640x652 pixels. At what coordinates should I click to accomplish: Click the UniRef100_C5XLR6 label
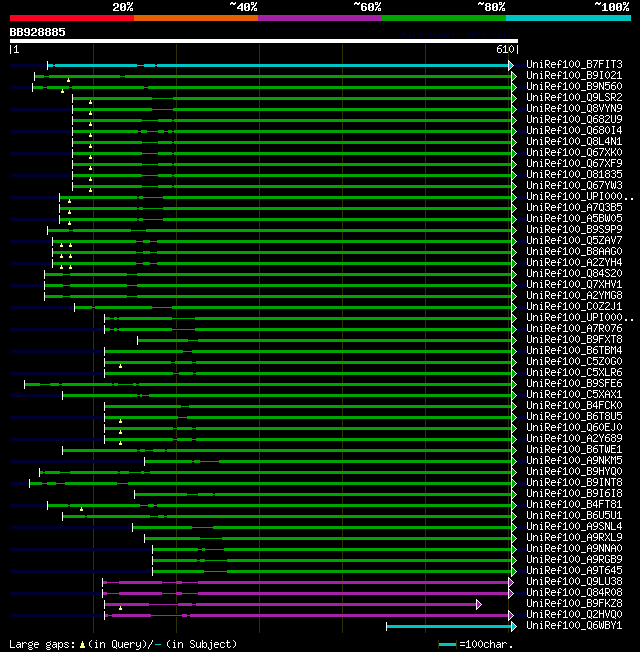tap(574, 373)
